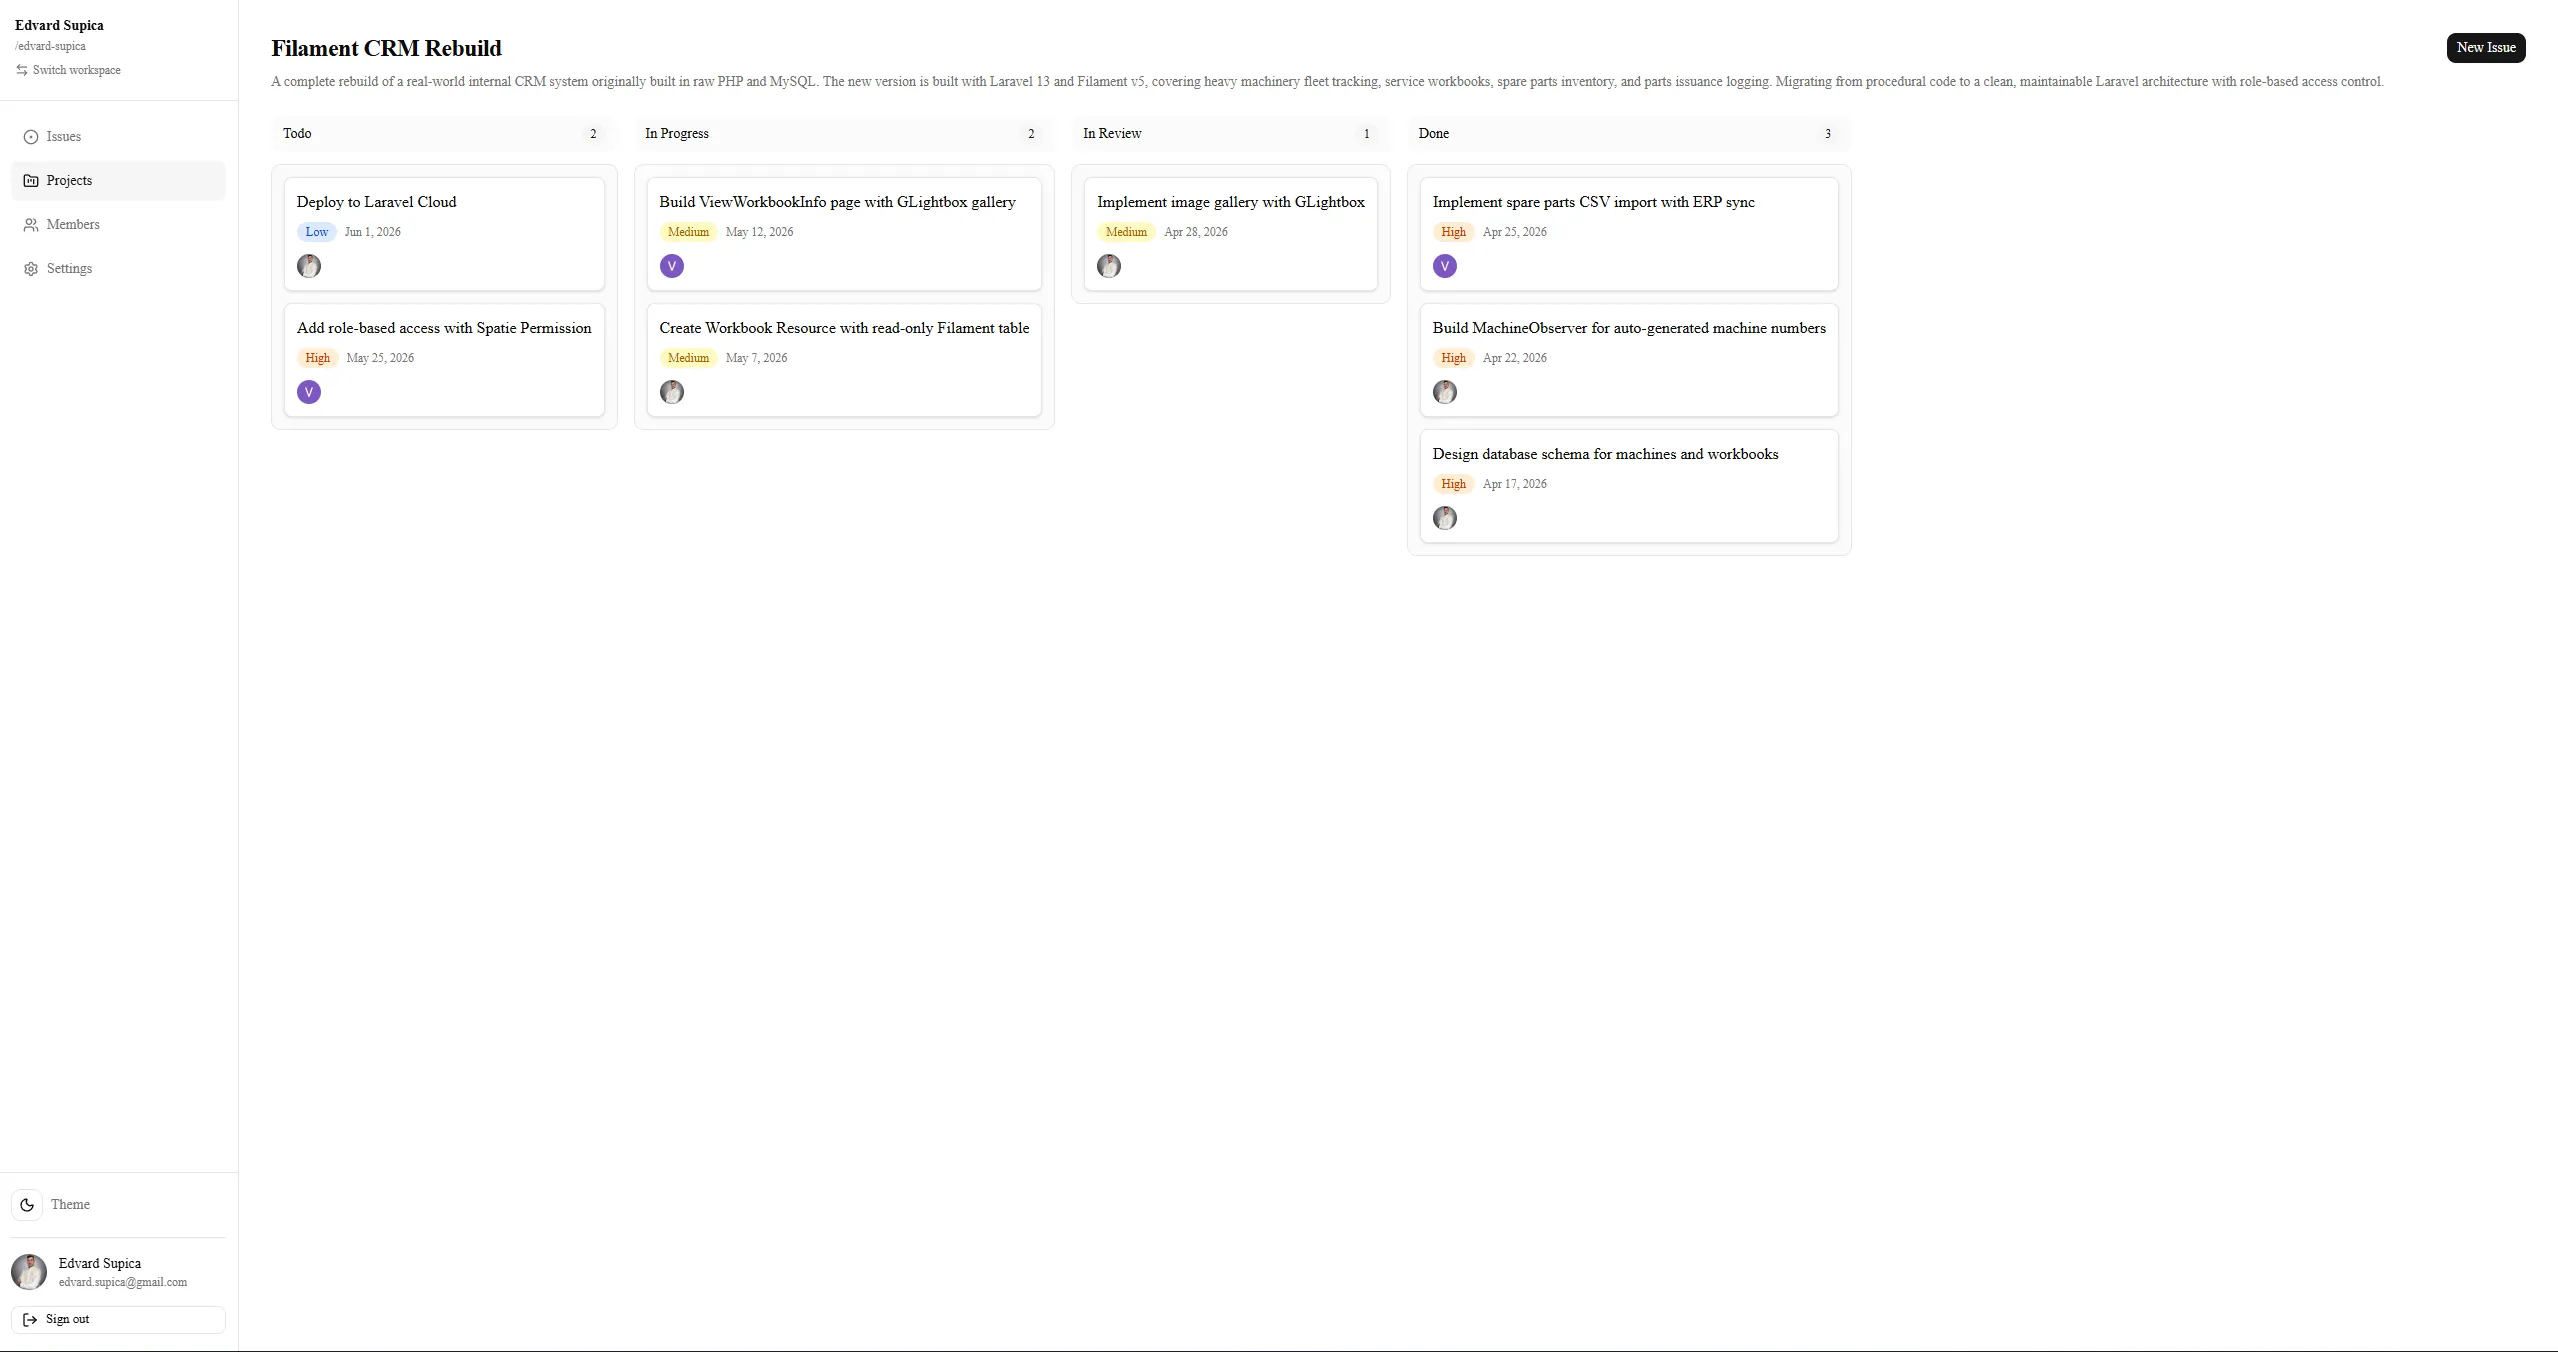
Task: Click the New Issue button
Action: [x=2486, y=48]
